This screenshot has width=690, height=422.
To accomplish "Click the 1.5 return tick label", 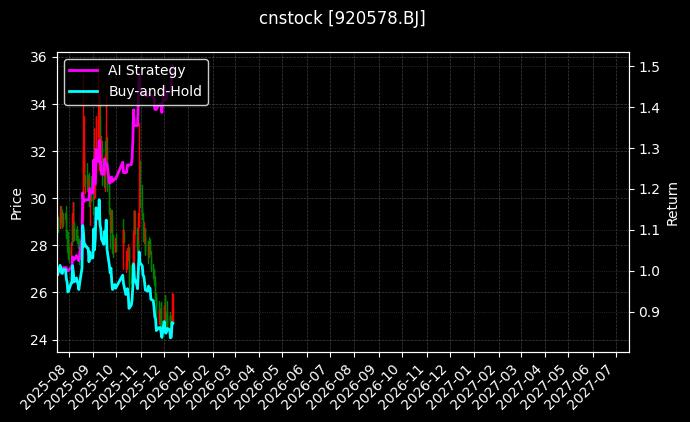I will (x=647, y=66).
